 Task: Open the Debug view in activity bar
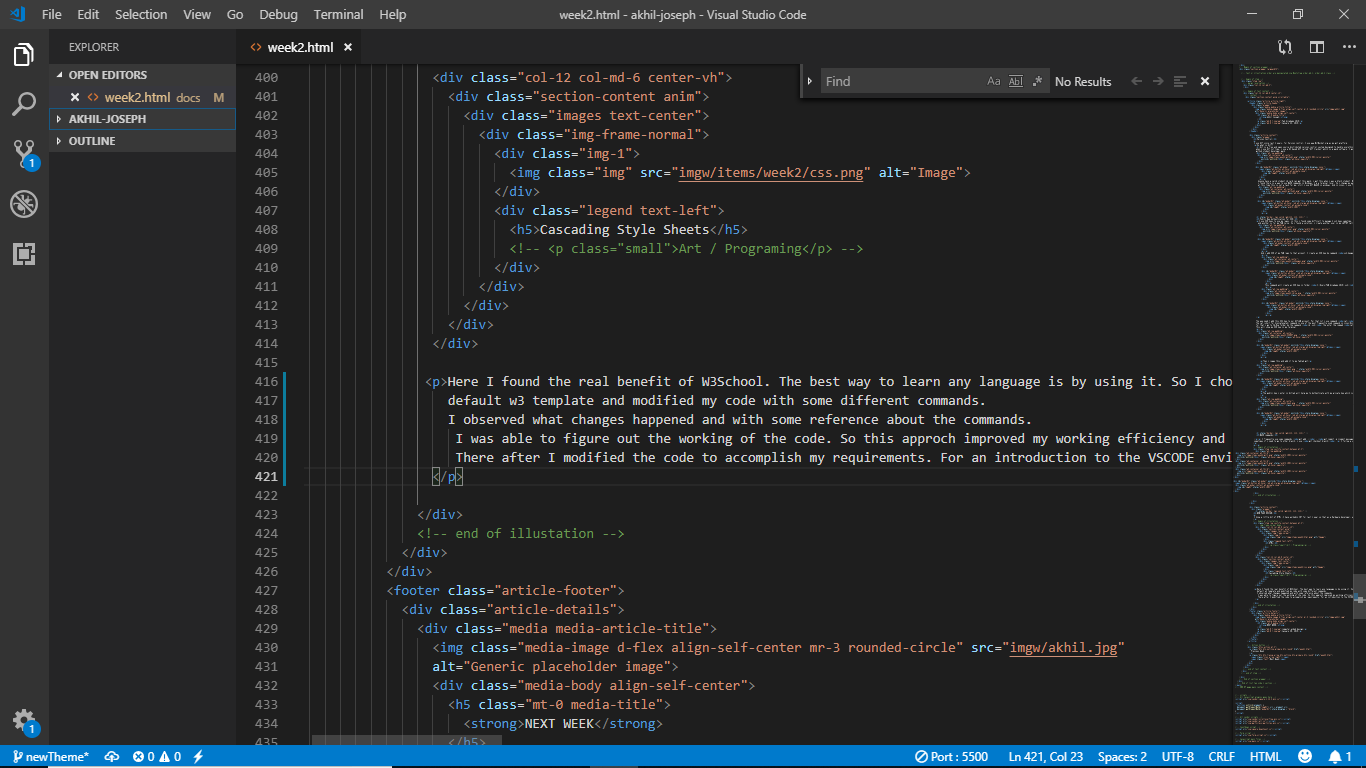[x=24, y=204]
